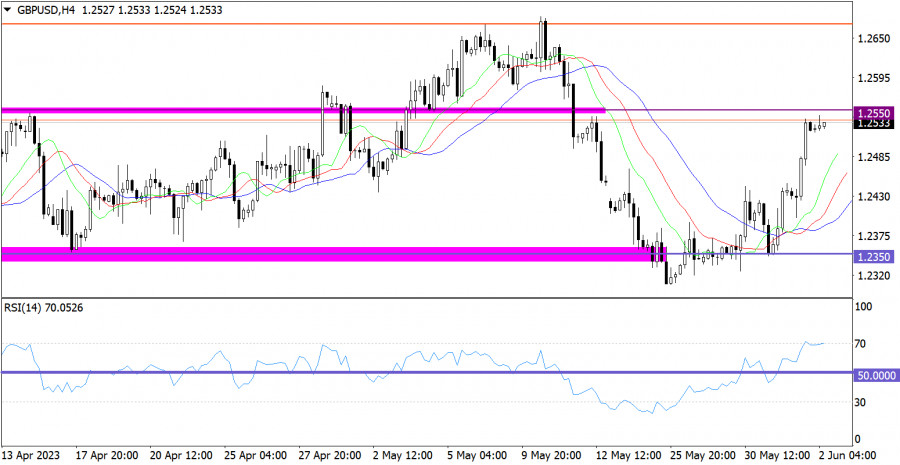The image size is (900, 465).
Task: Click the 1.2650 price axis label
Action: pyautogui.click(x=873, y=39)
